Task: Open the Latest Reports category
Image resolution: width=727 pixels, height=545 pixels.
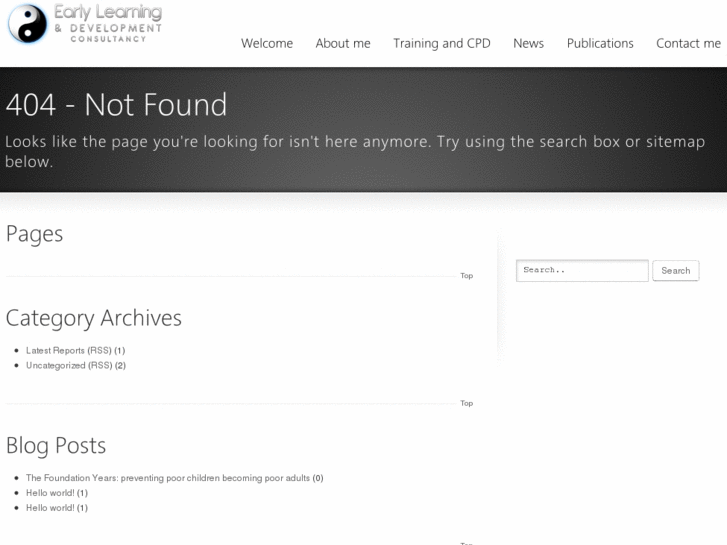Action: click(x=55, y=351)
